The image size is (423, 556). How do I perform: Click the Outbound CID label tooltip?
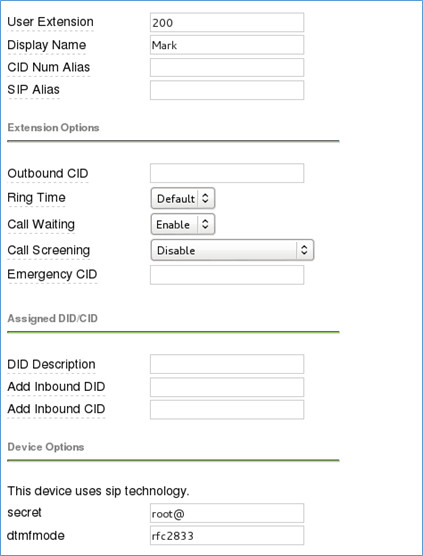[48, 173]
